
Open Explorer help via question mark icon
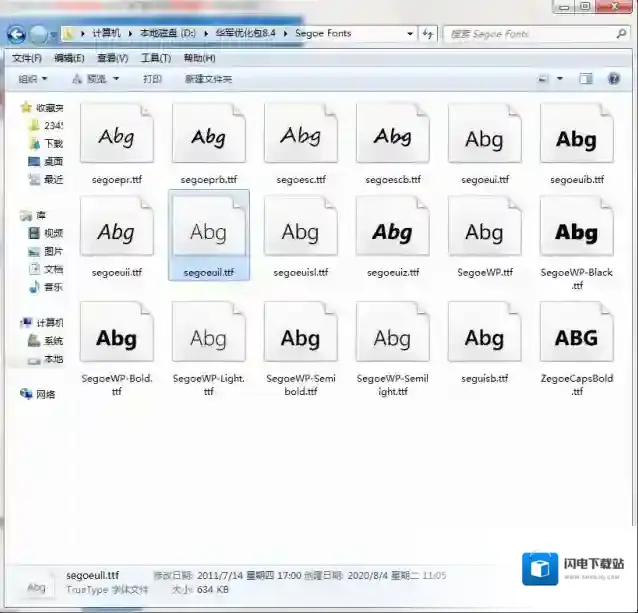(x=614, y=79)
